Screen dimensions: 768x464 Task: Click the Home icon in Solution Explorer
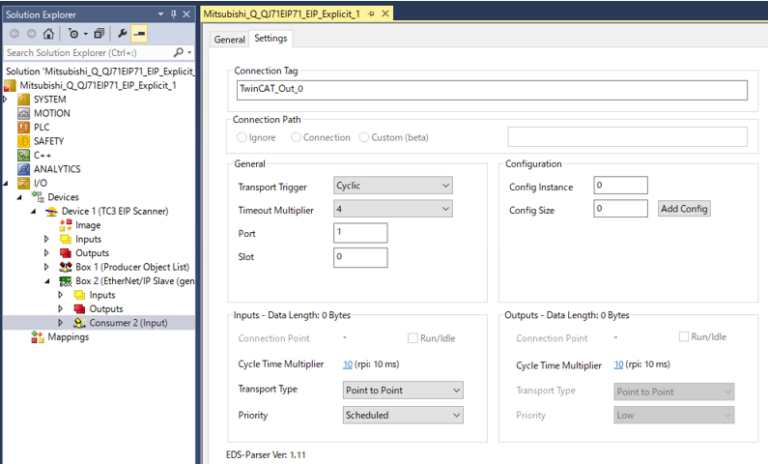[x=49, y=33]
